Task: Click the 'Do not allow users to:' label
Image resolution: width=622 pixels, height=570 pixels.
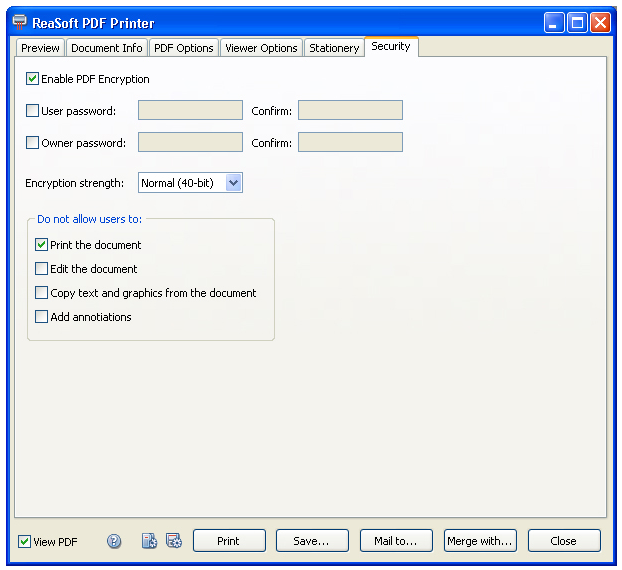Action: (89, 219)
